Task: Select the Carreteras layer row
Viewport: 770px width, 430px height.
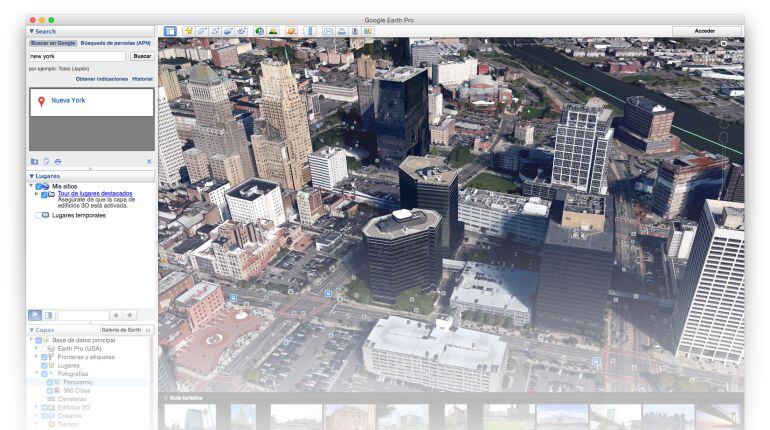Action: pyautogui.click(x=72, y=399)
